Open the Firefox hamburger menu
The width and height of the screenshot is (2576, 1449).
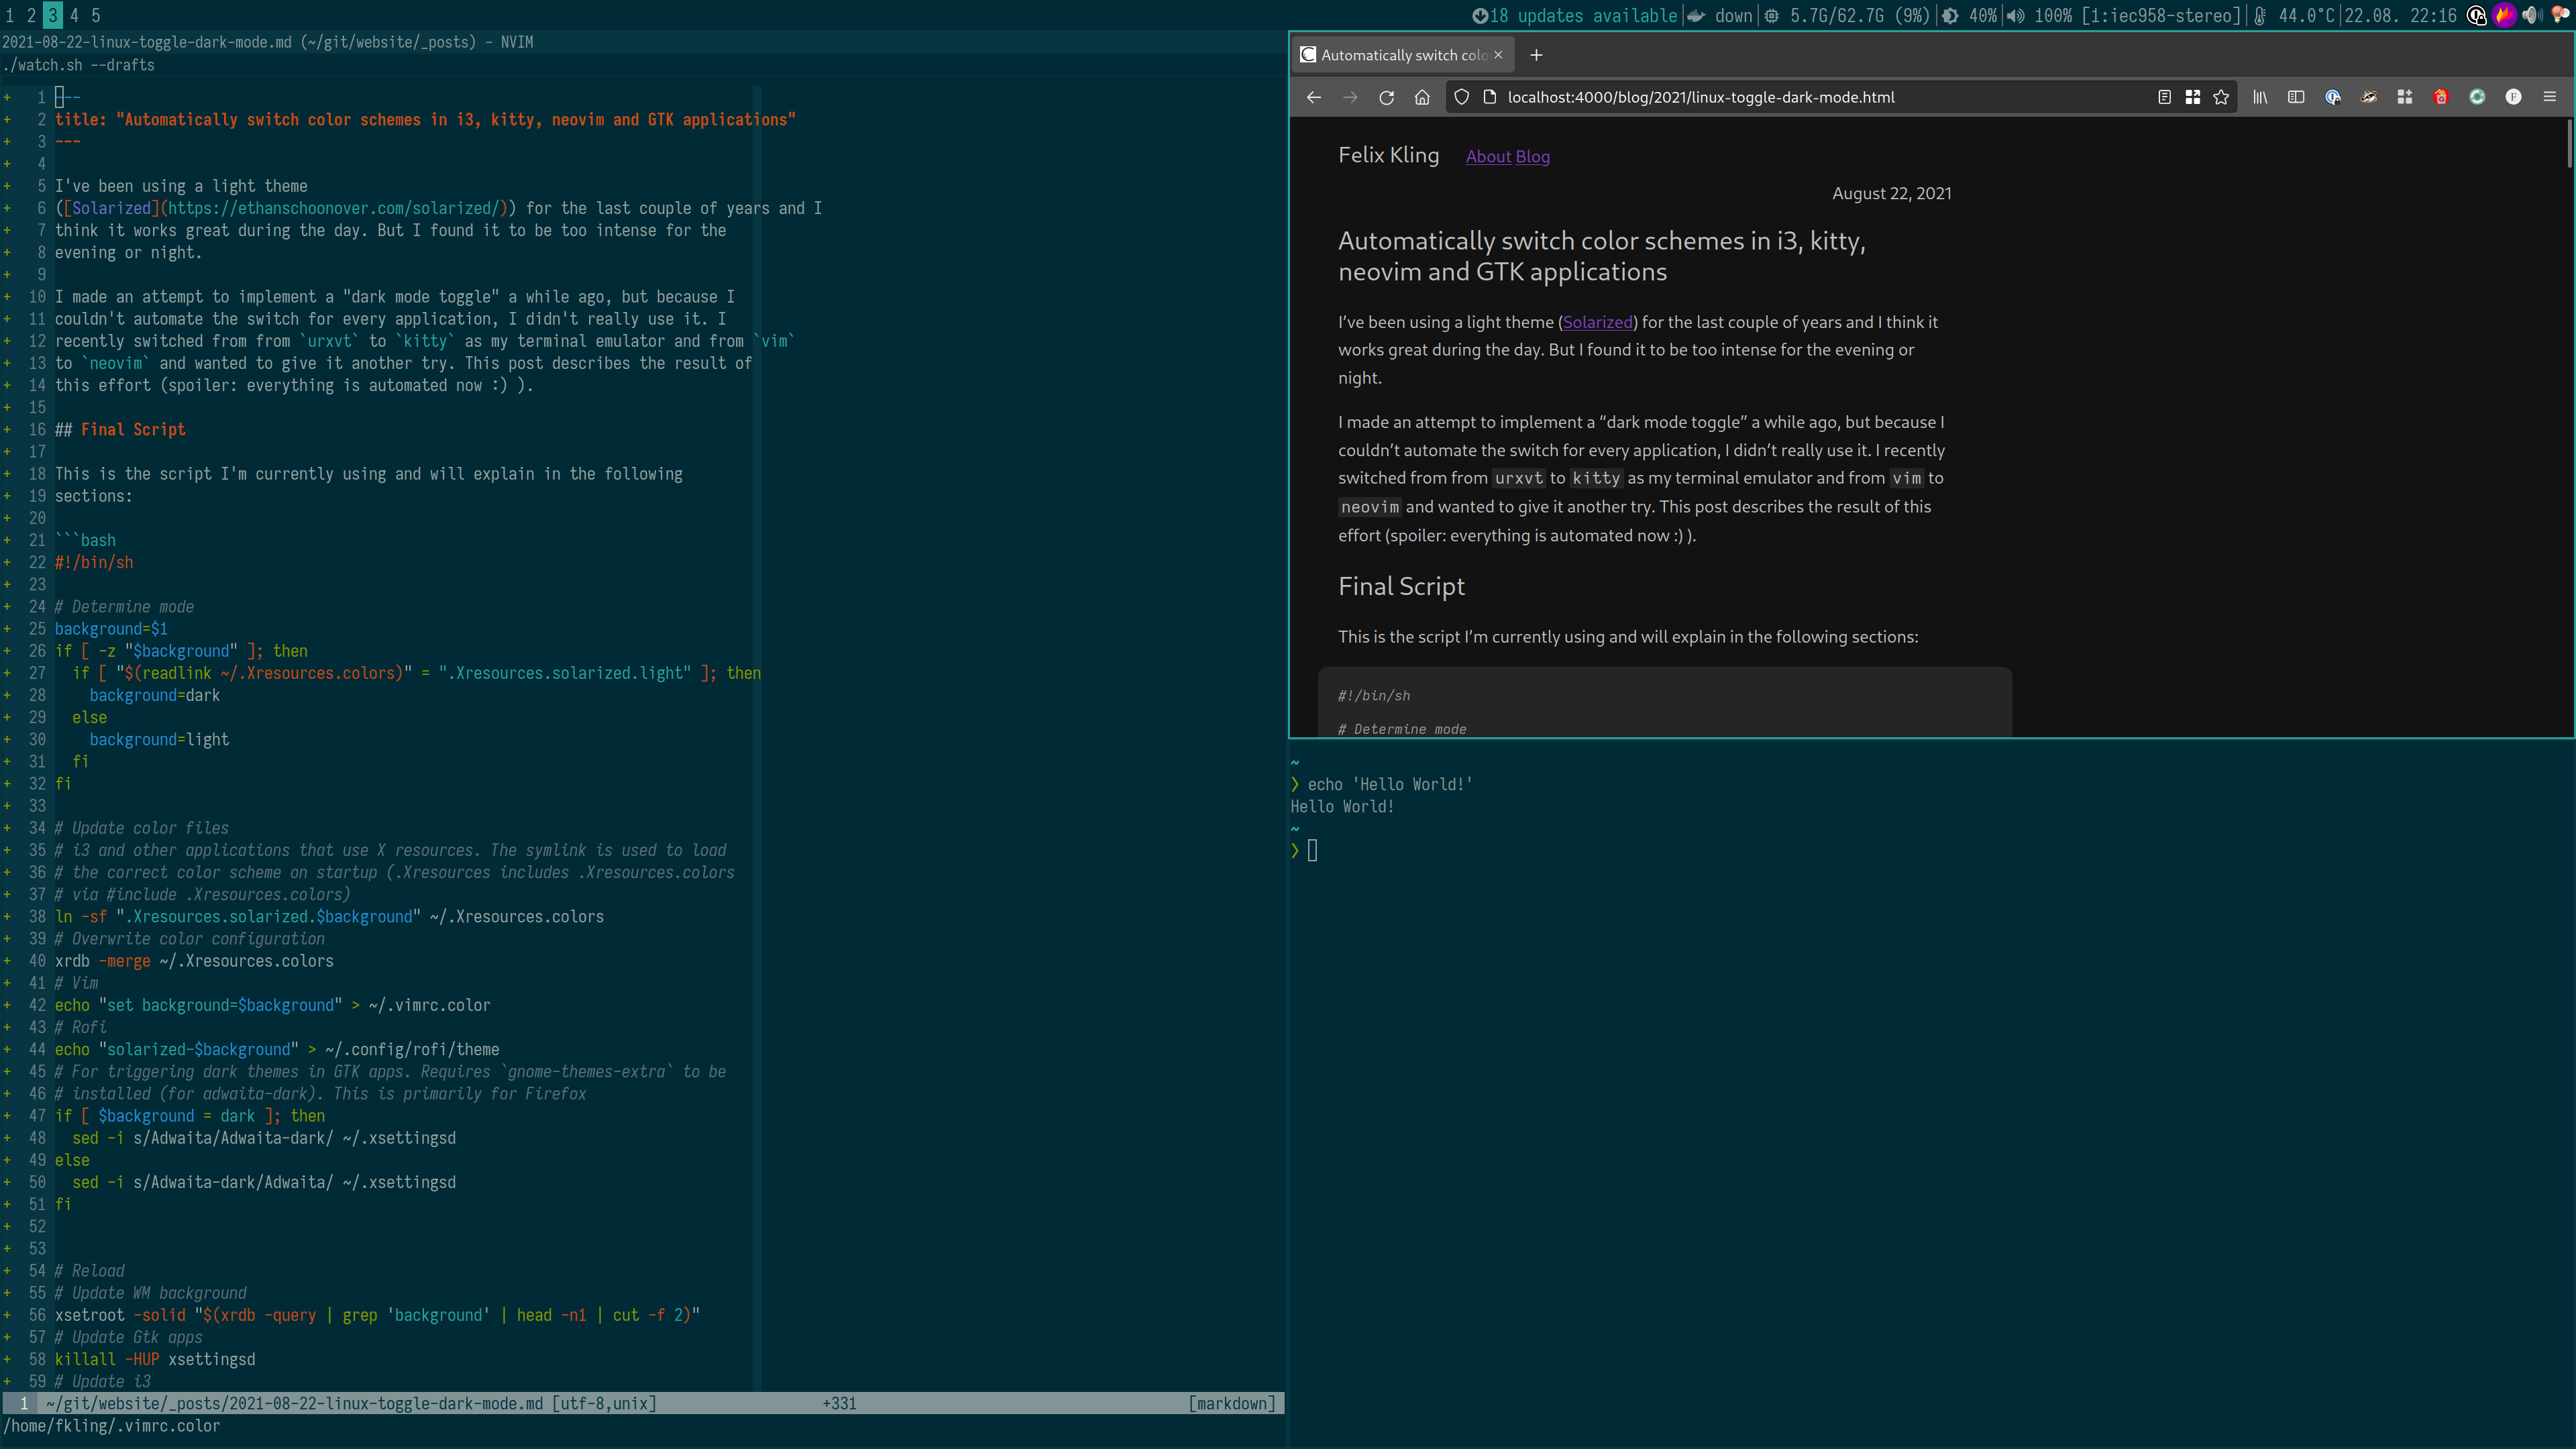pyautogui.click(x=2549, y=97)
